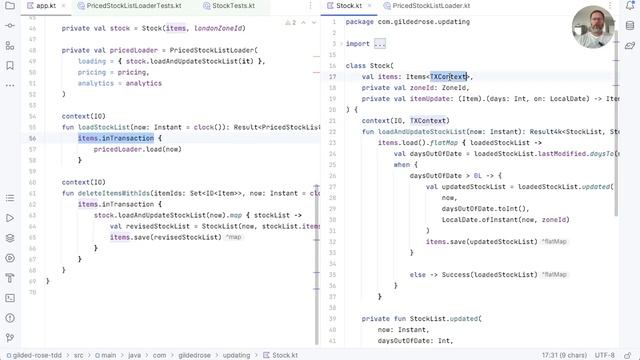Open the Problems tool window
This screenshot has height=360, width=640.
[10, 318]
